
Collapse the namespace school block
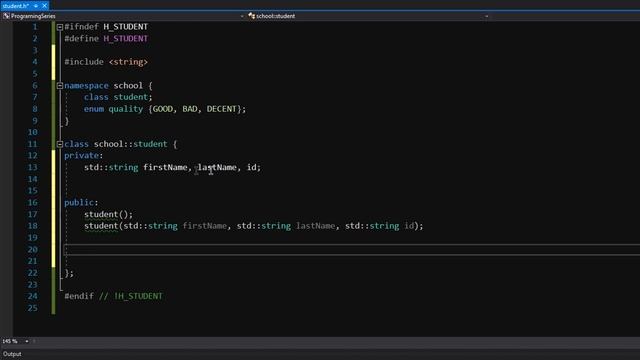coord(60,86)
